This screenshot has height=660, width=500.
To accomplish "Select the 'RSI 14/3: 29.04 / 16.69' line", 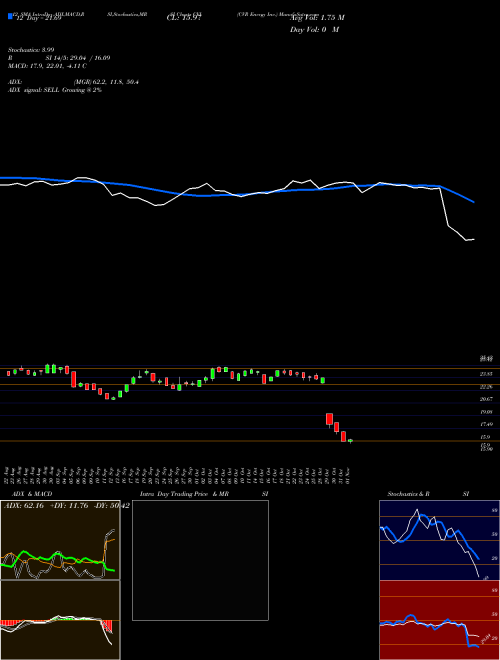I will pyautogui.click(x=59, y=58).
